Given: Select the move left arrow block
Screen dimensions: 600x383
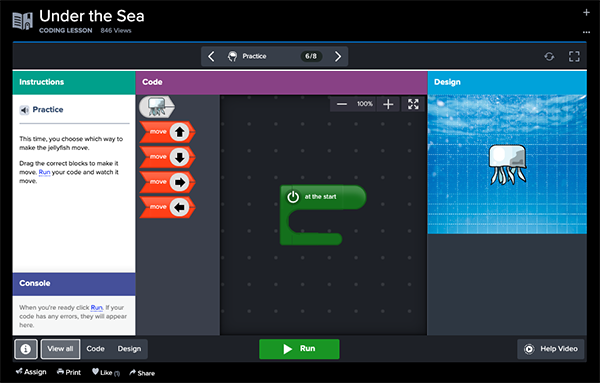Looking at the screenshot, I should pos(168,207).
